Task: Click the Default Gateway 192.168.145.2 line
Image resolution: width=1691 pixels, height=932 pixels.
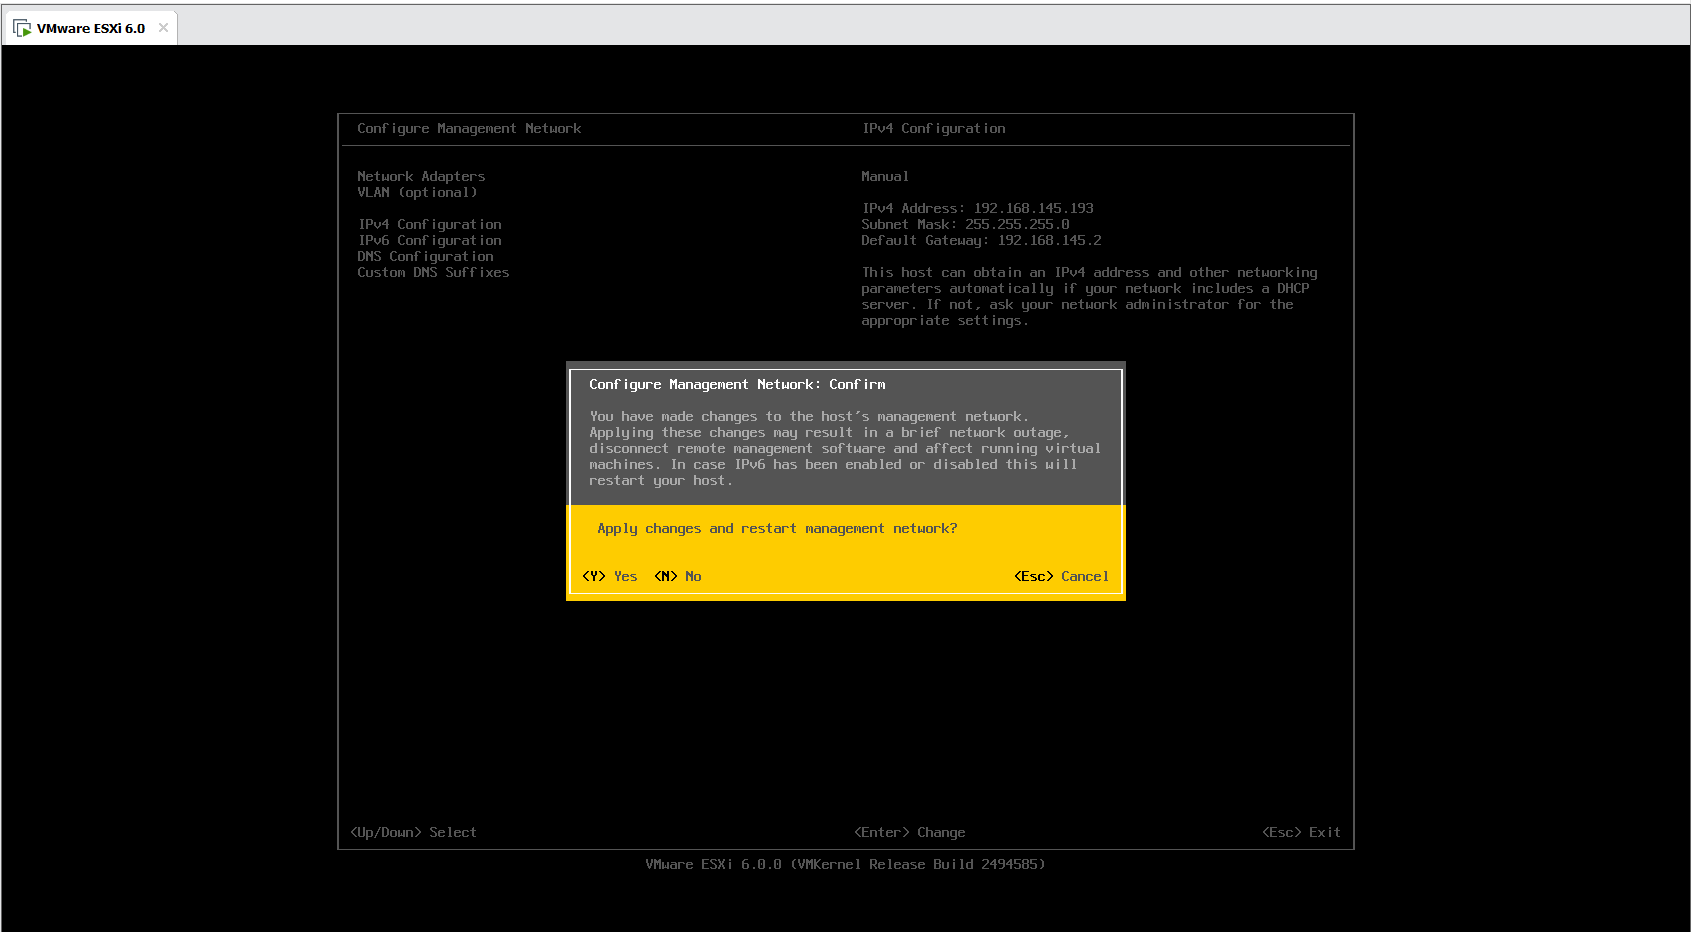Action: point(981,240)
